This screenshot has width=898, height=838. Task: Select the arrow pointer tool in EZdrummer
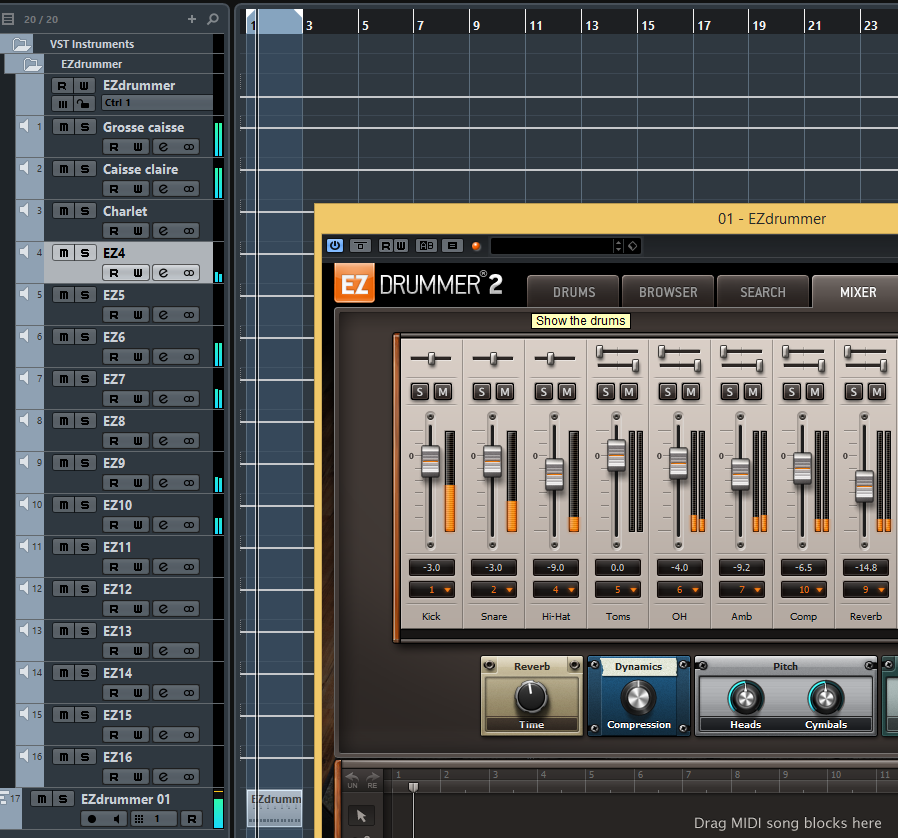click(x=361, y=816)
